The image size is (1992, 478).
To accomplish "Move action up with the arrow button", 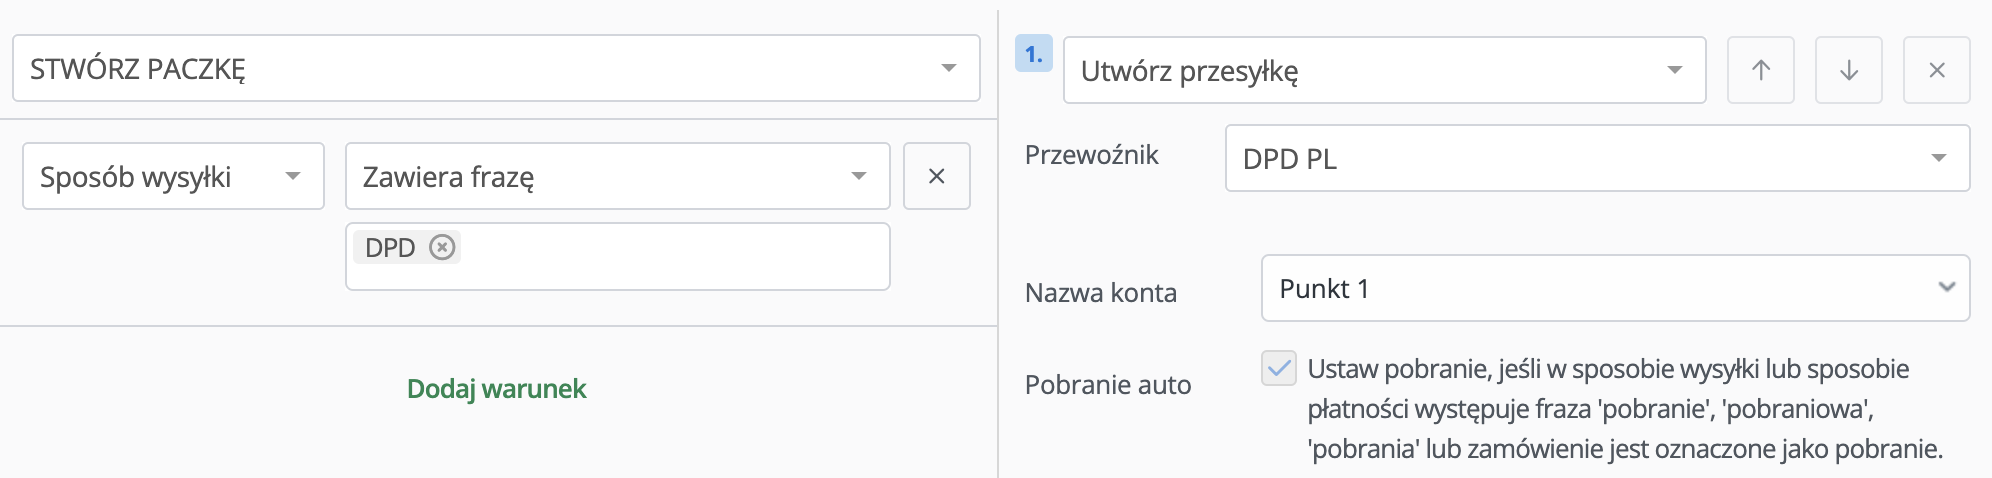I will click(x=1761, y=70).
